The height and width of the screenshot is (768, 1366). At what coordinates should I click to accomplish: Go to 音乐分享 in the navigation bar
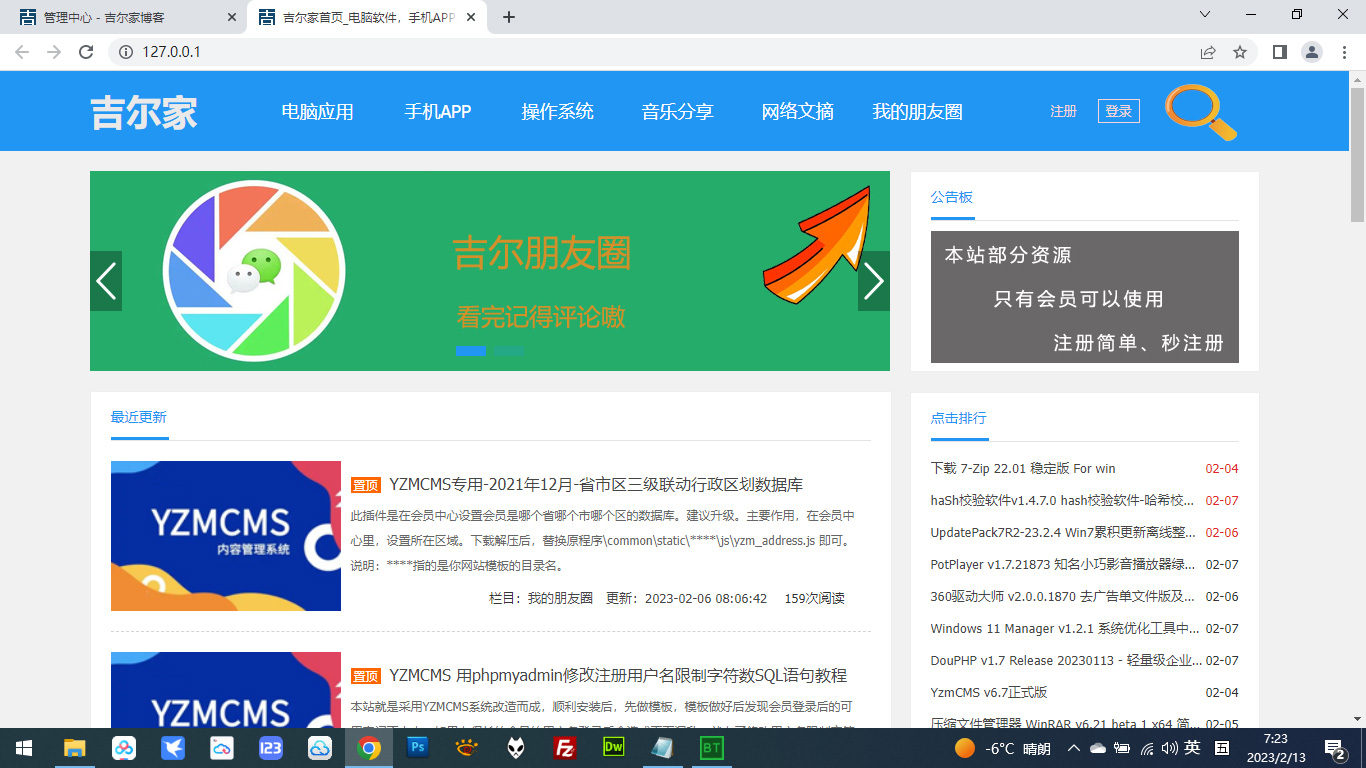pyautogui.click(x=677, y=112)
